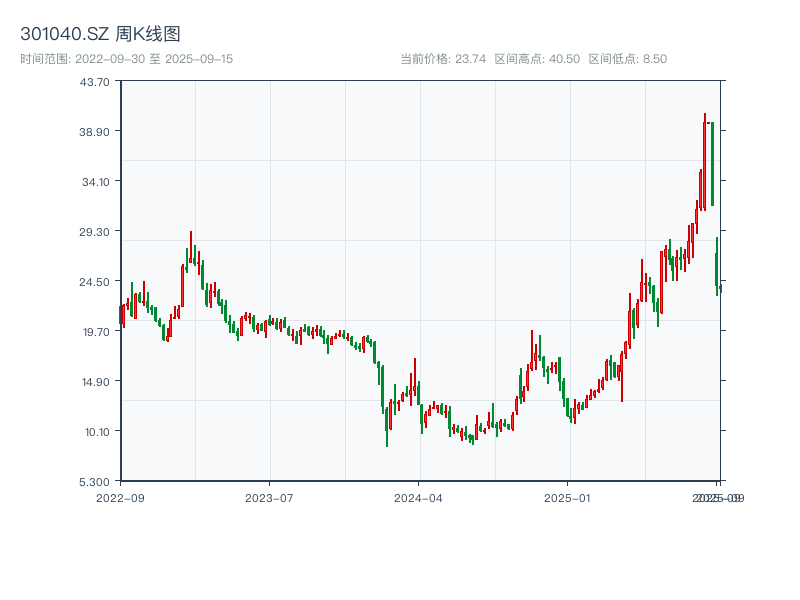Viewport: 800px width, 600px height.
Task: Click the tall green candle below the 40.50 peak
Action: (713, 164)
